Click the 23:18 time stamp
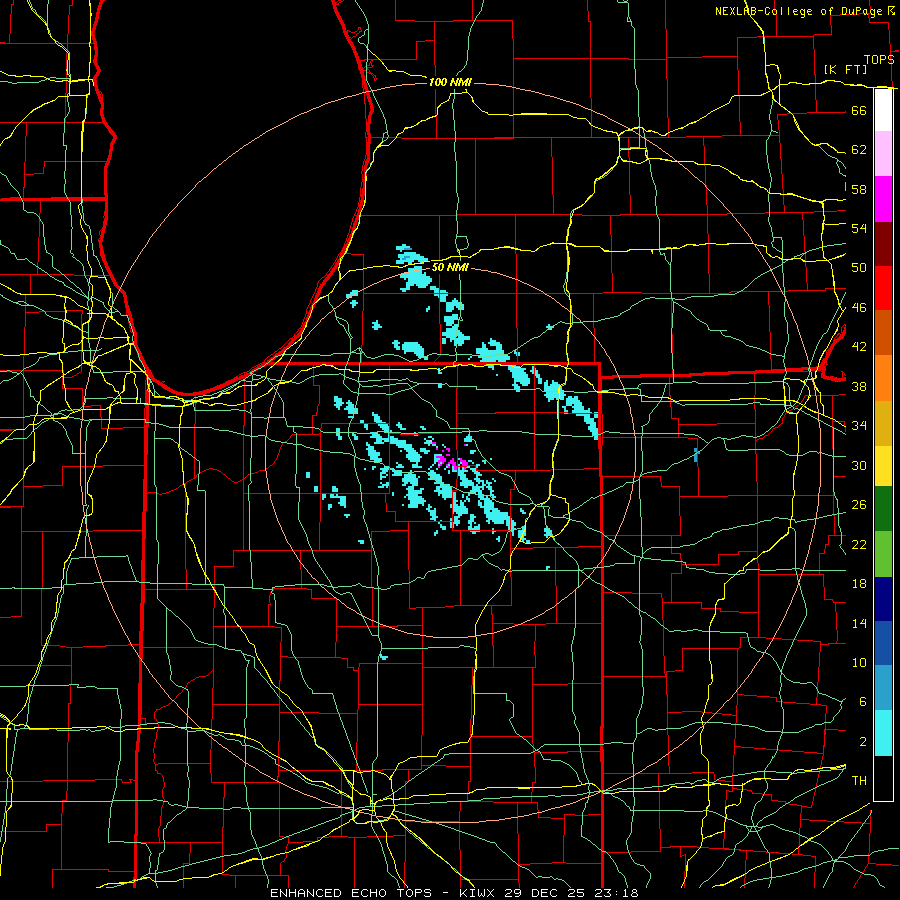 pyautogui.click(x=617, y=893)
